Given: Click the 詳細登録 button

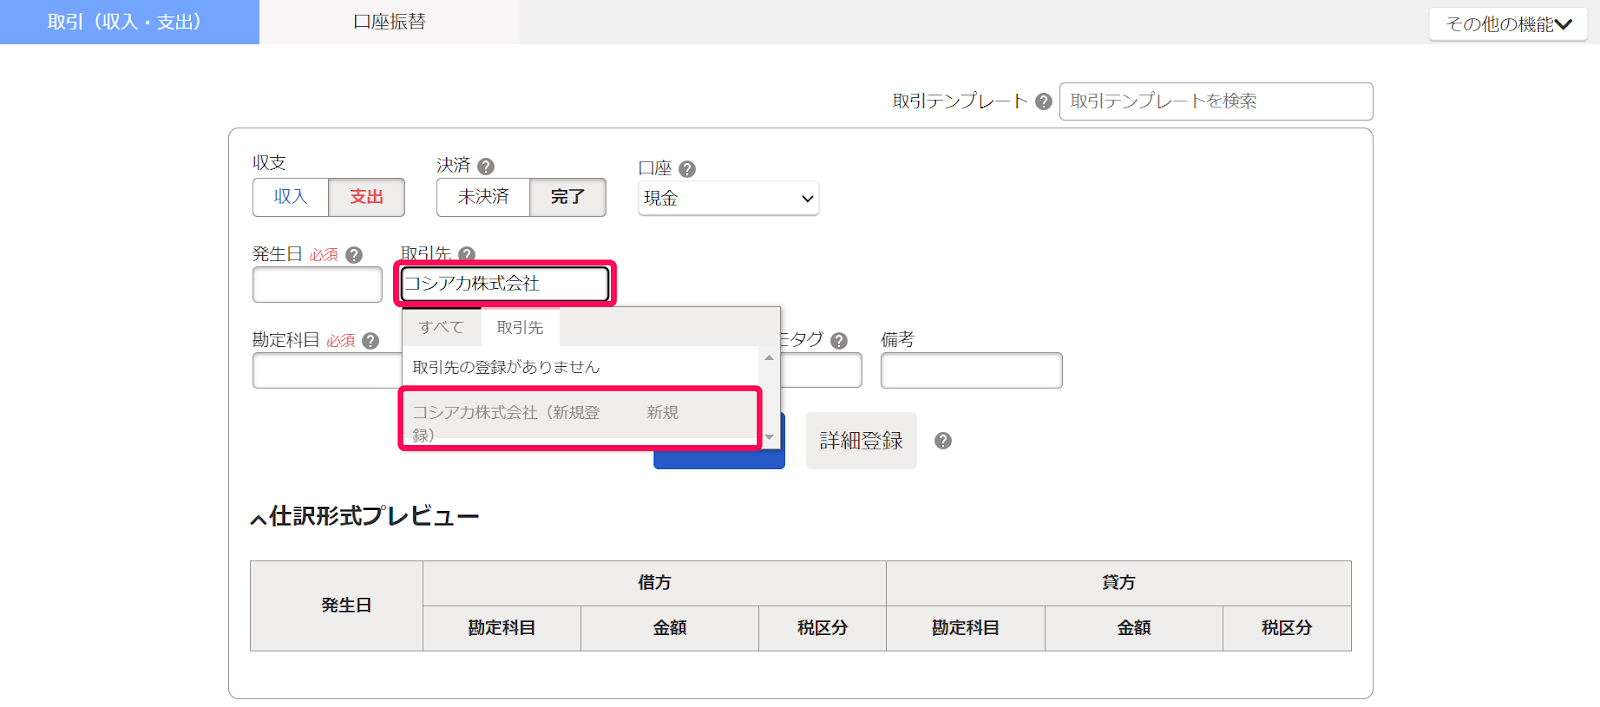Looking at the screenshot, I should point(861,441).
